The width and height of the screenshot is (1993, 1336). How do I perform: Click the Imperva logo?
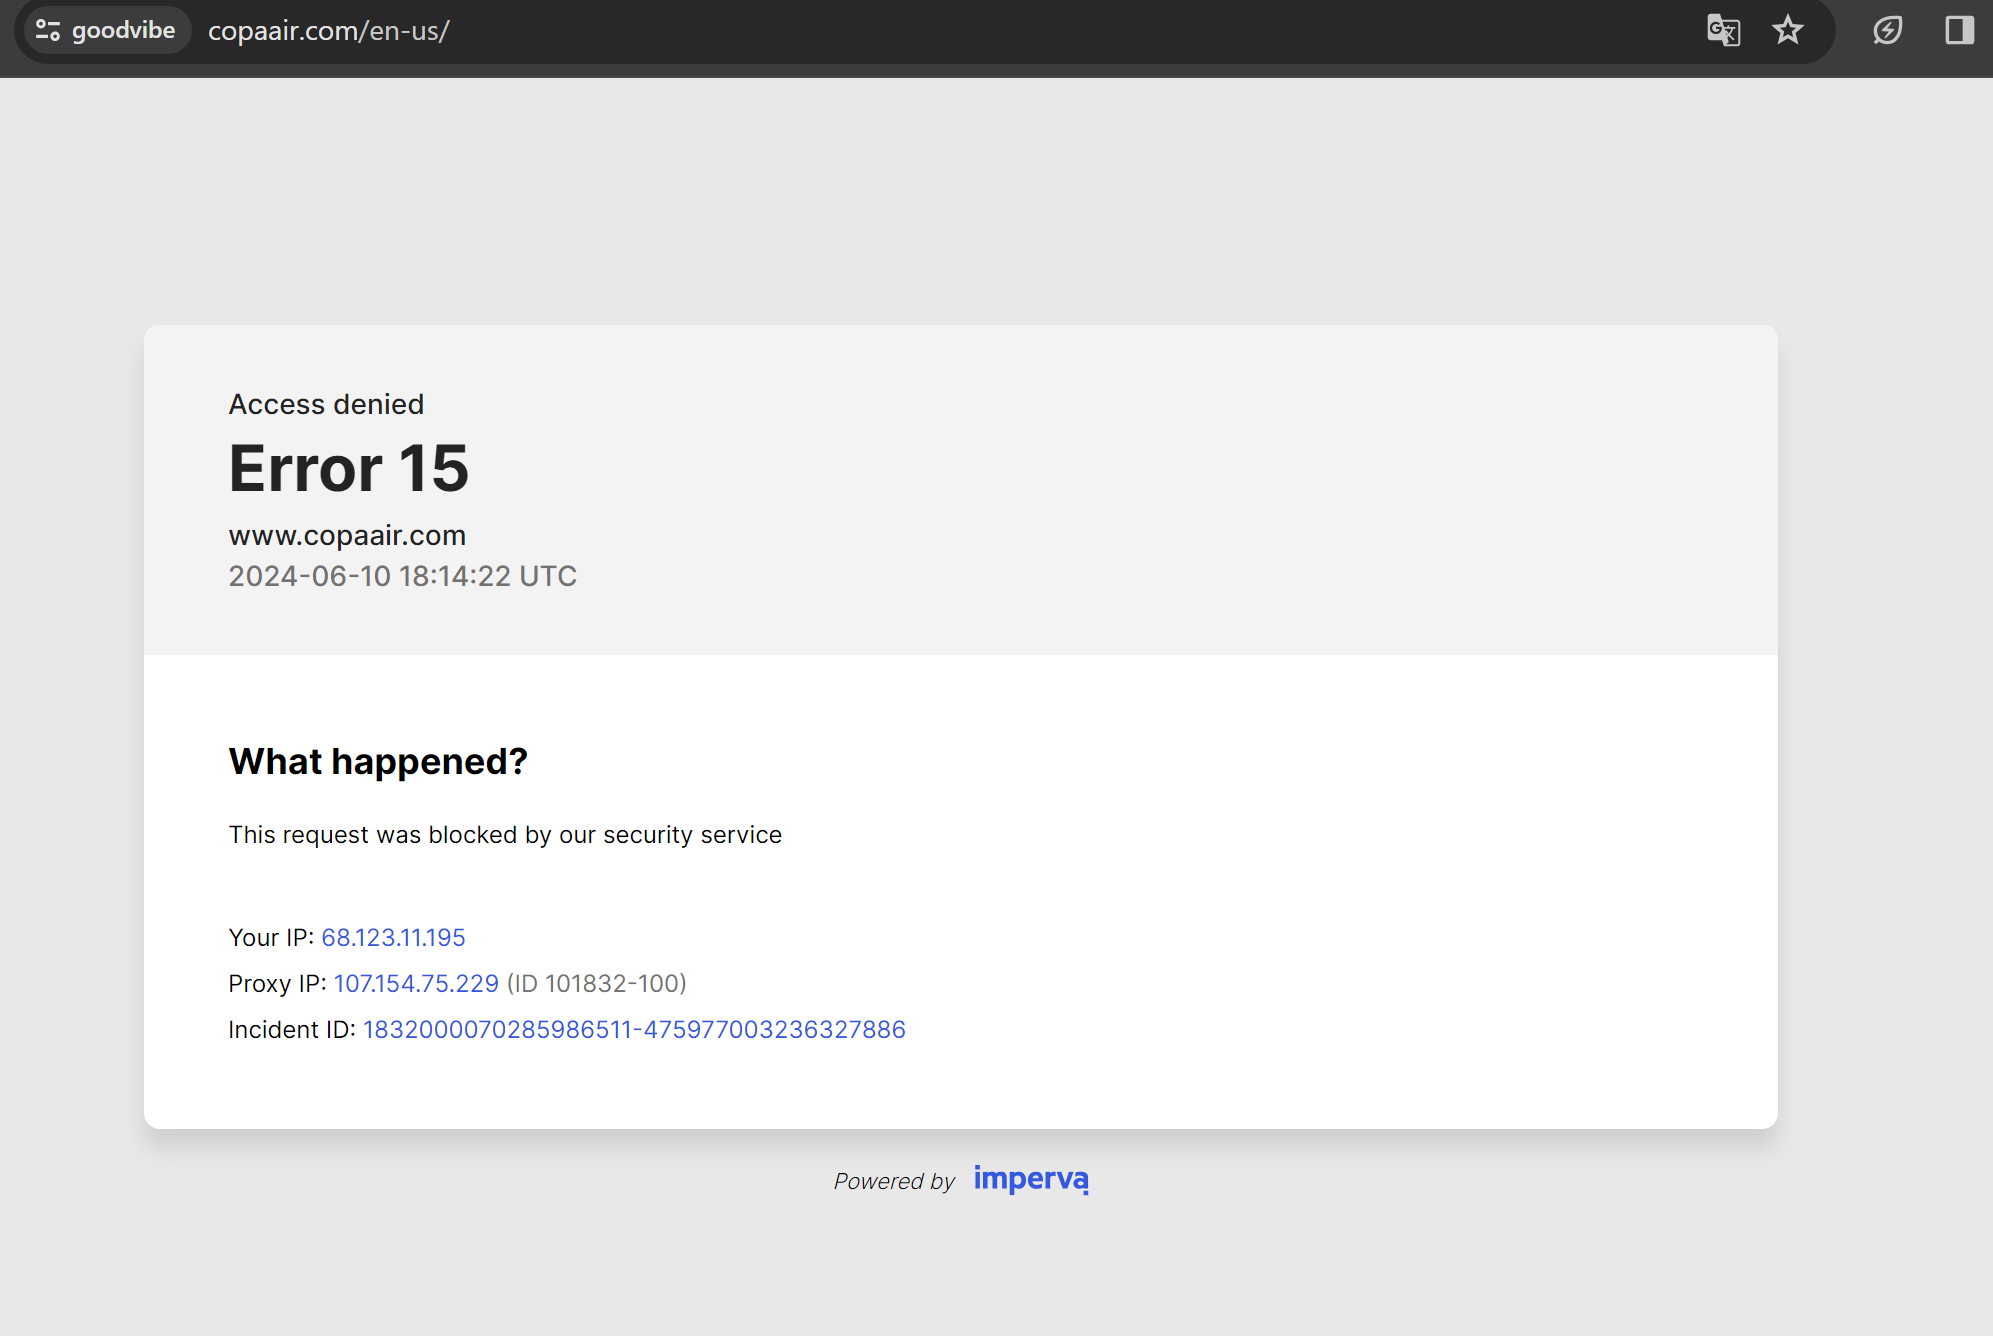pos(1031,1179)
